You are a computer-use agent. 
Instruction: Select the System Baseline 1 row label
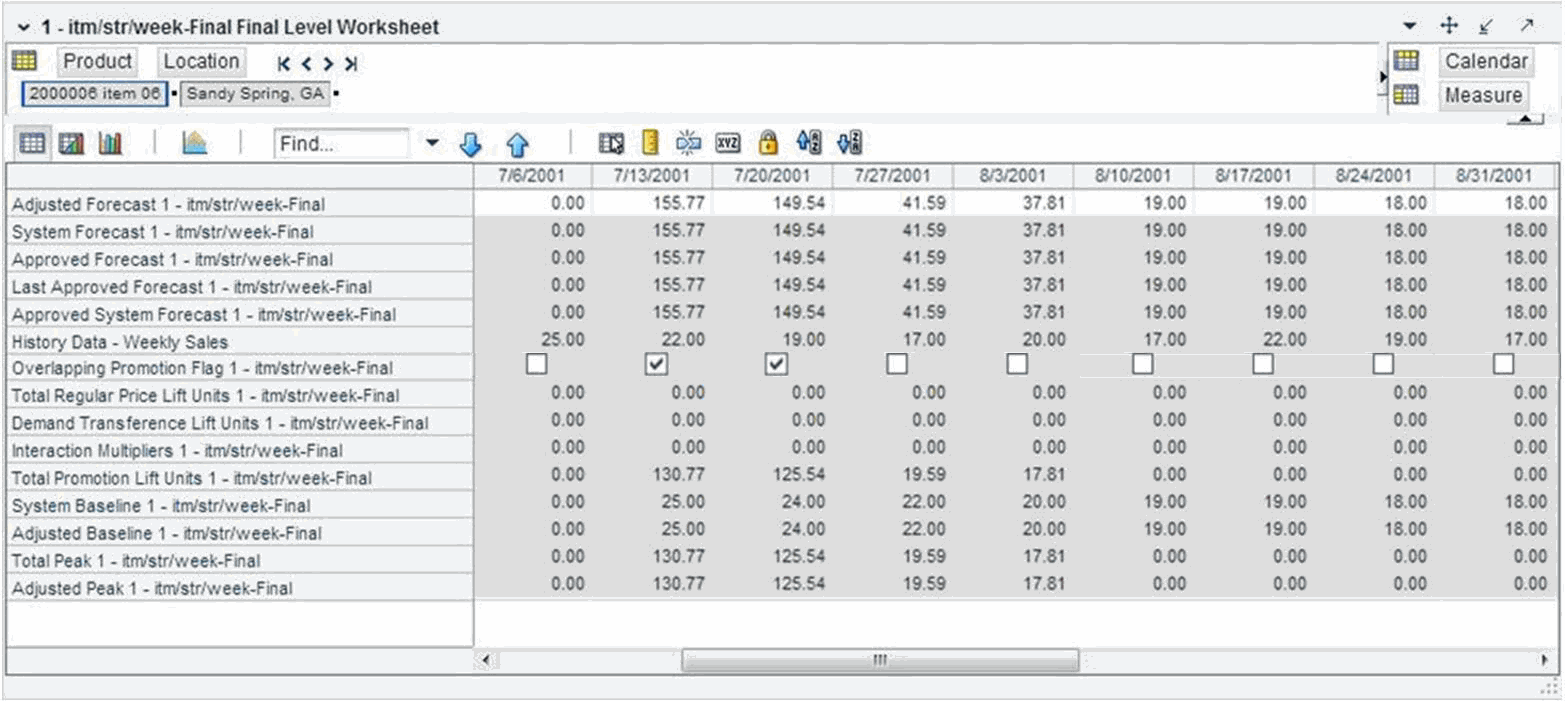tap(239, 506)
